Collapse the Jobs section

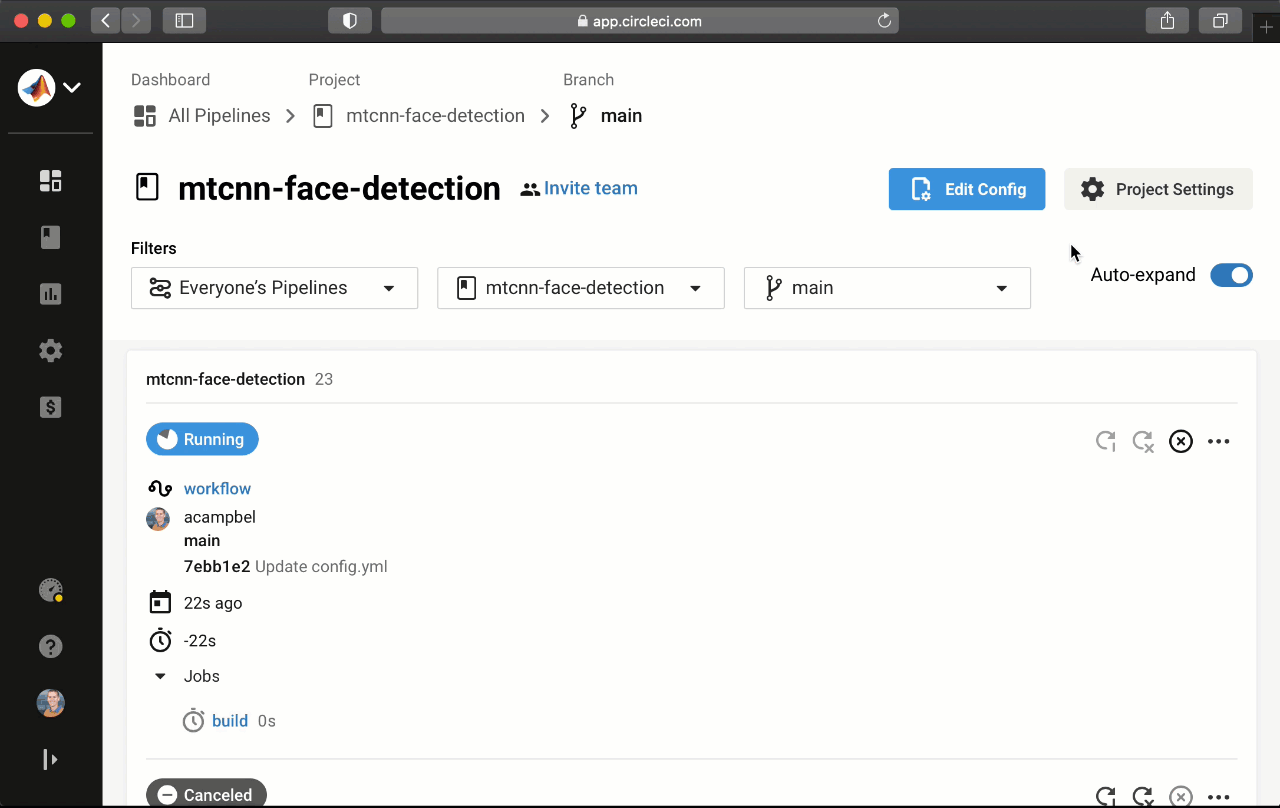coord(160,677)
